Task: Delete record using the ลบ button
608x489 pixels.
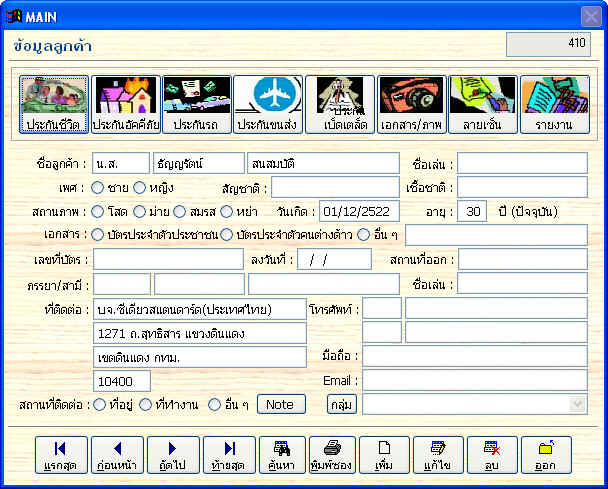Action: click(490, 455)
